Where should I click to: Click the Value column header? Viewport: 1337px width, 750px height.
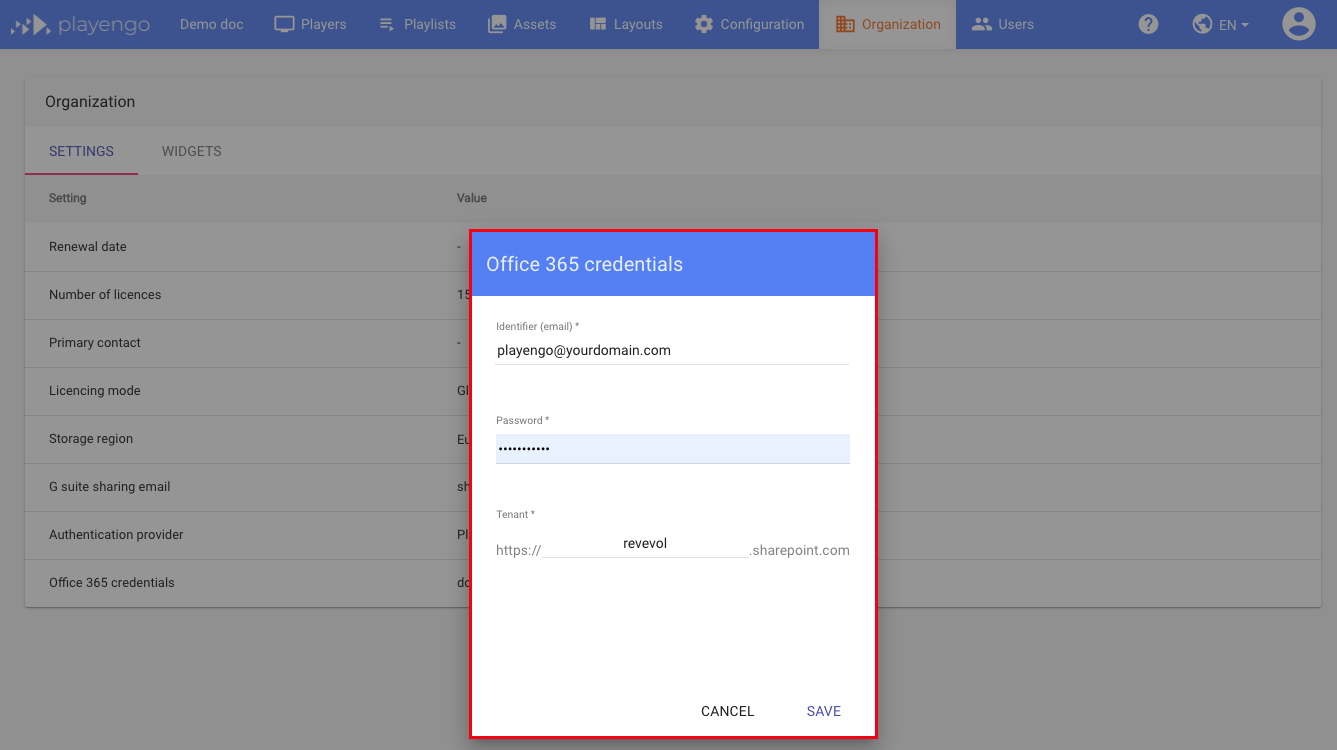pyautogui.click(x=472, y=198)
